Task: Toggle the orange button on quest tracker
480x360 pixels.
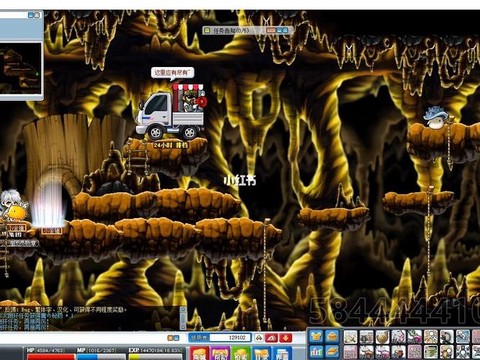Action: [x=271, y=30]
